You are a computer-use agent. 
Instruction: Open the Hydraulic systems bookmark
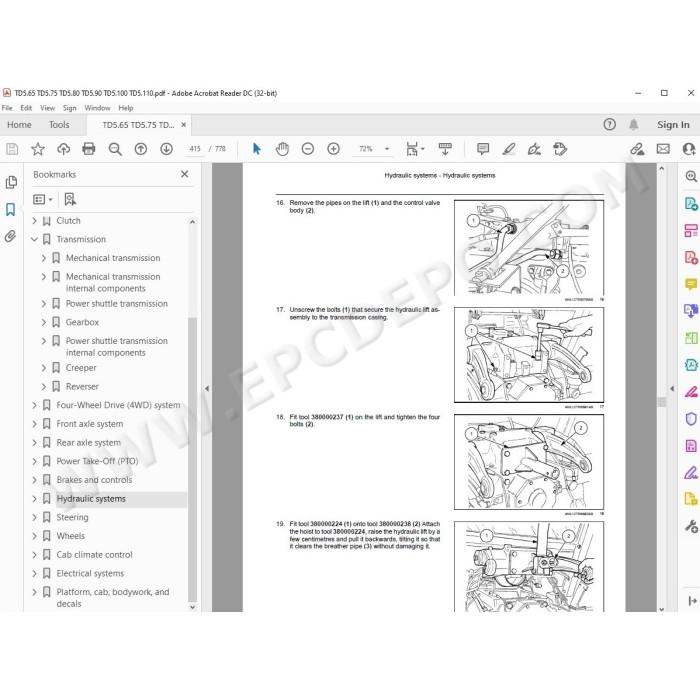pos(91,499)
